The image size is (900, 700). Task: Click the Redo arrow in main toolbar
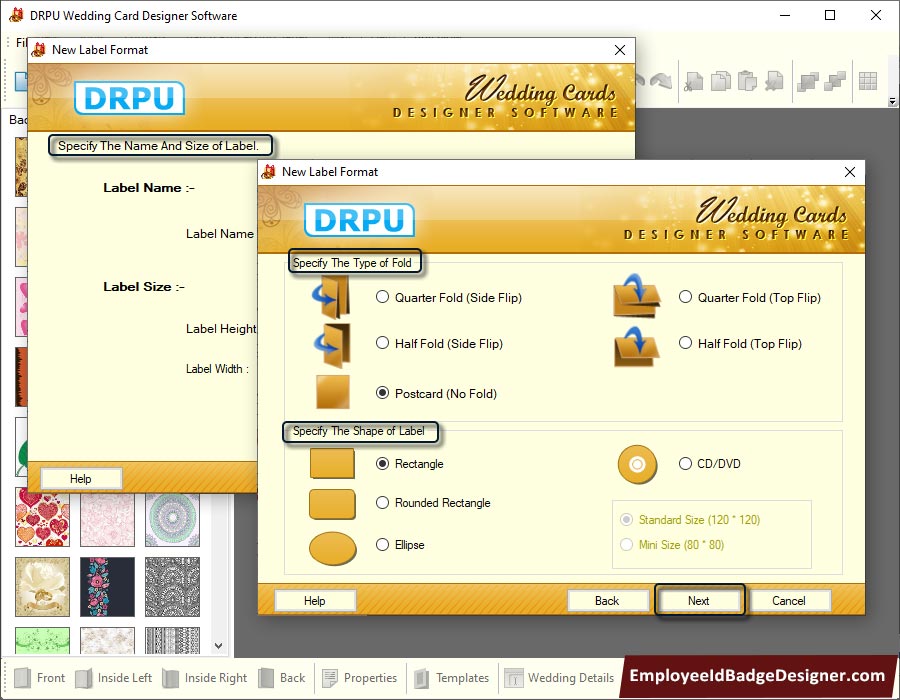coord(661,80)
